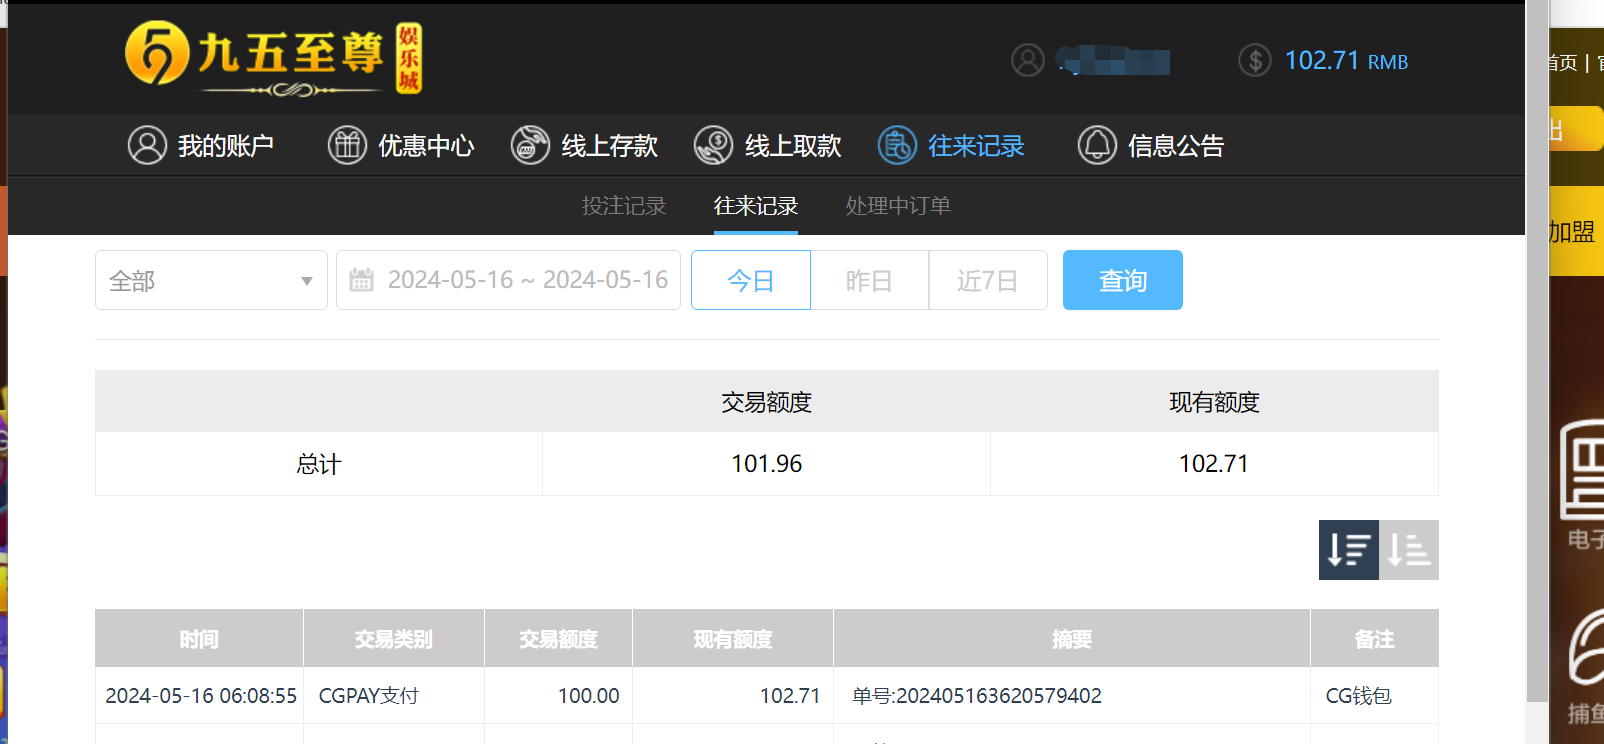Click the dollar balance icon
1604x744 pixels.
[x=1254, y=61]
